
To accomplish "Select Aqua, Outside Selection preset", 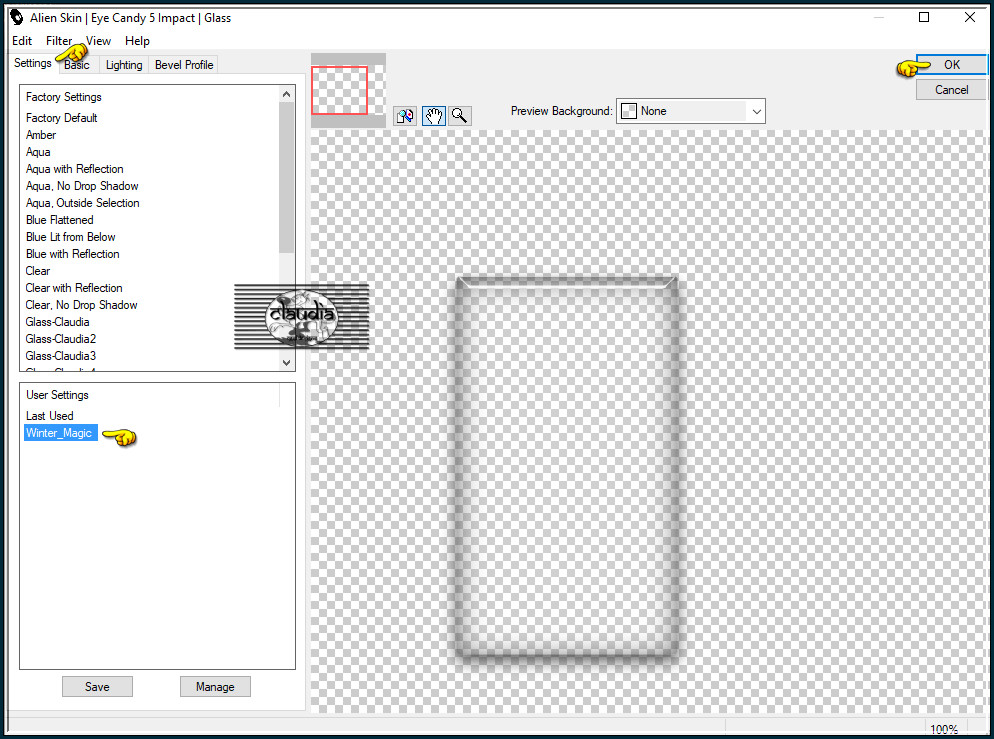I will 83,203.
